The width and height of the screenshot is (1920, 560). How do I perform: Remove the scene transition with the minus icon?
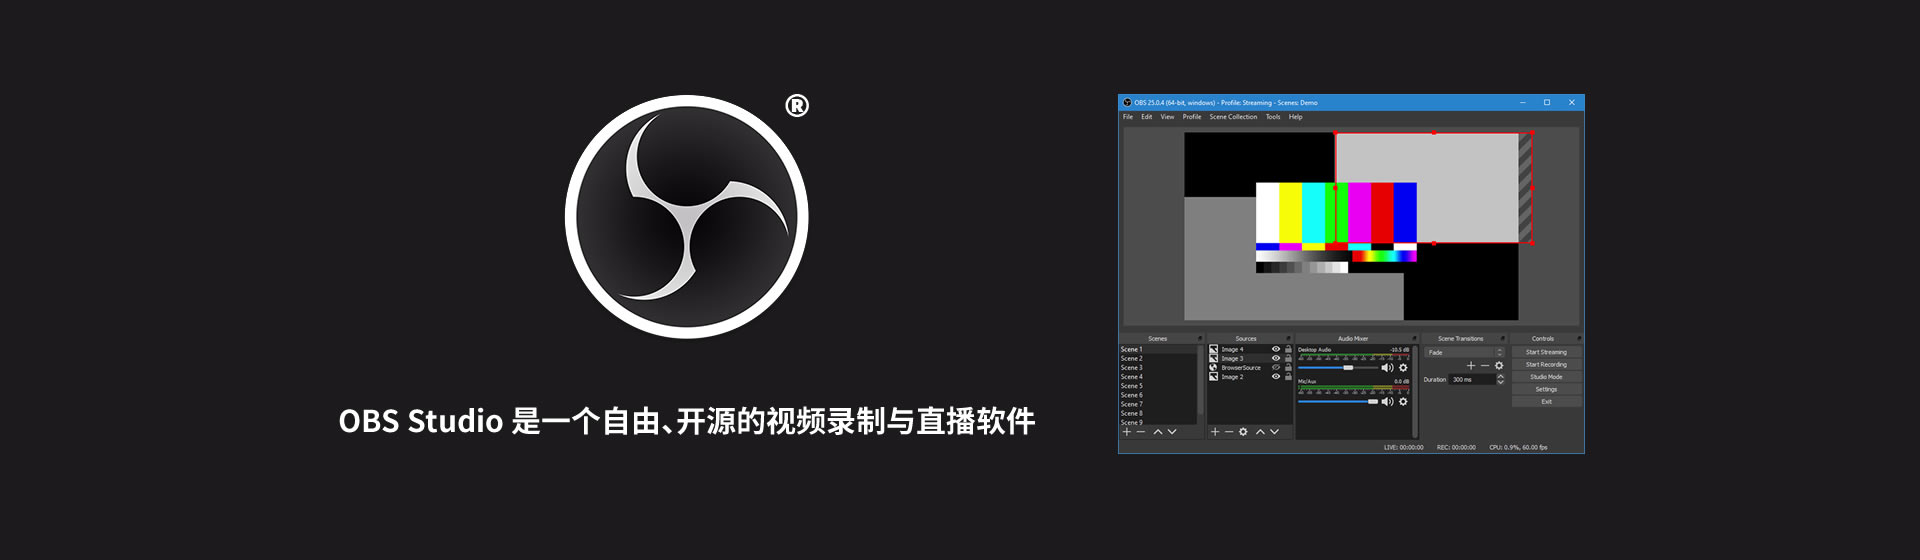[1485, 366]
